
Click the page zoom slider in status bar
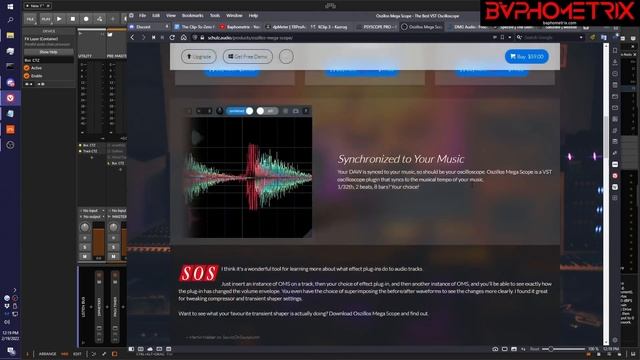tap(563, 349)
